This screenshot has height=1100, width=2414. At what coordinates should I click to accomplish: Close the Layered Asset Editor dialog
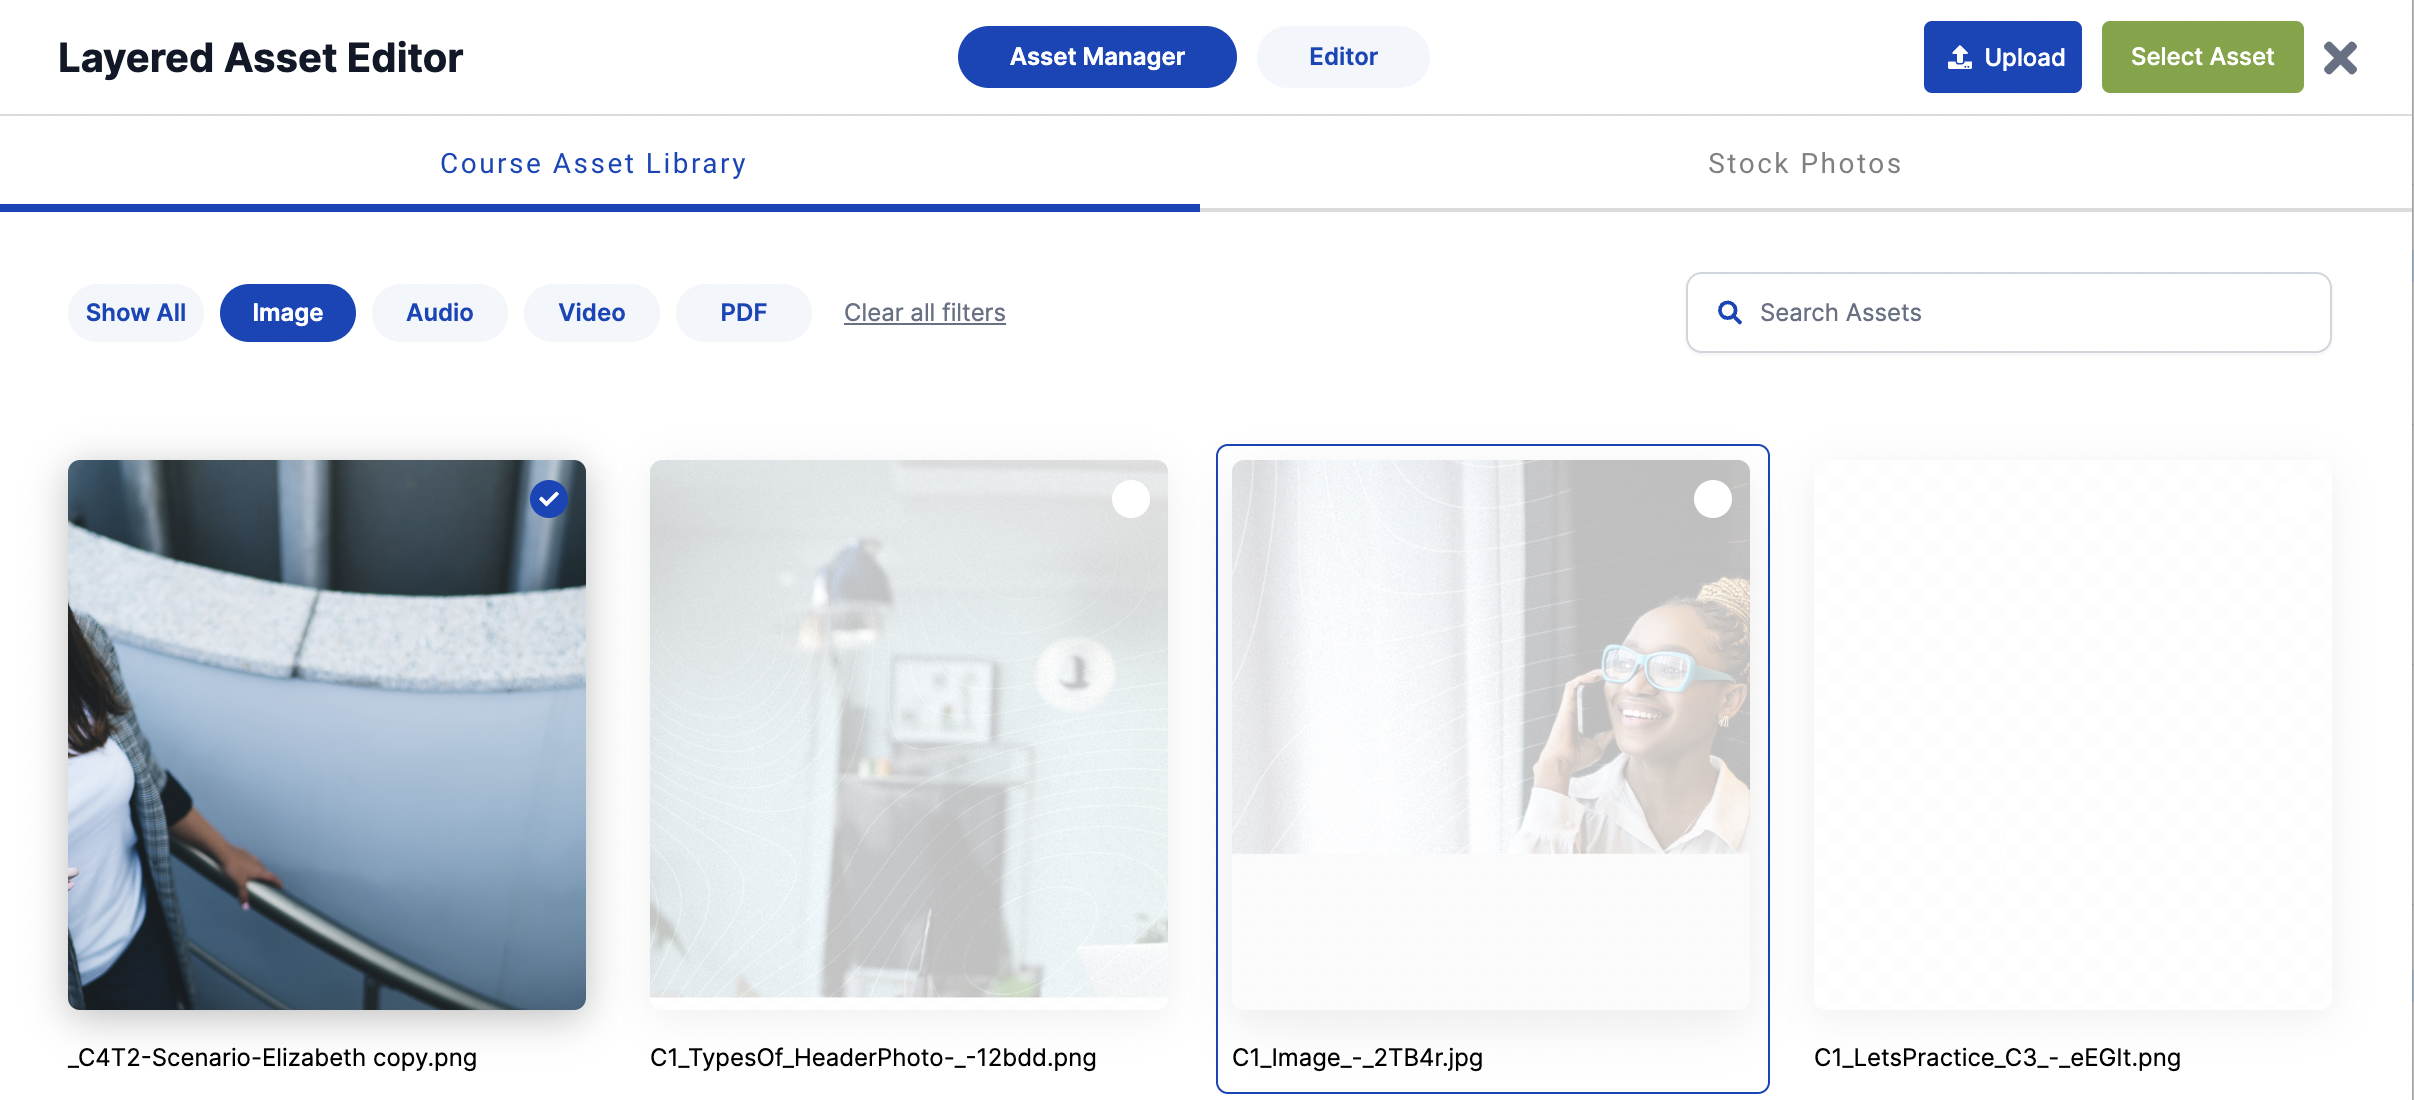2340,58
